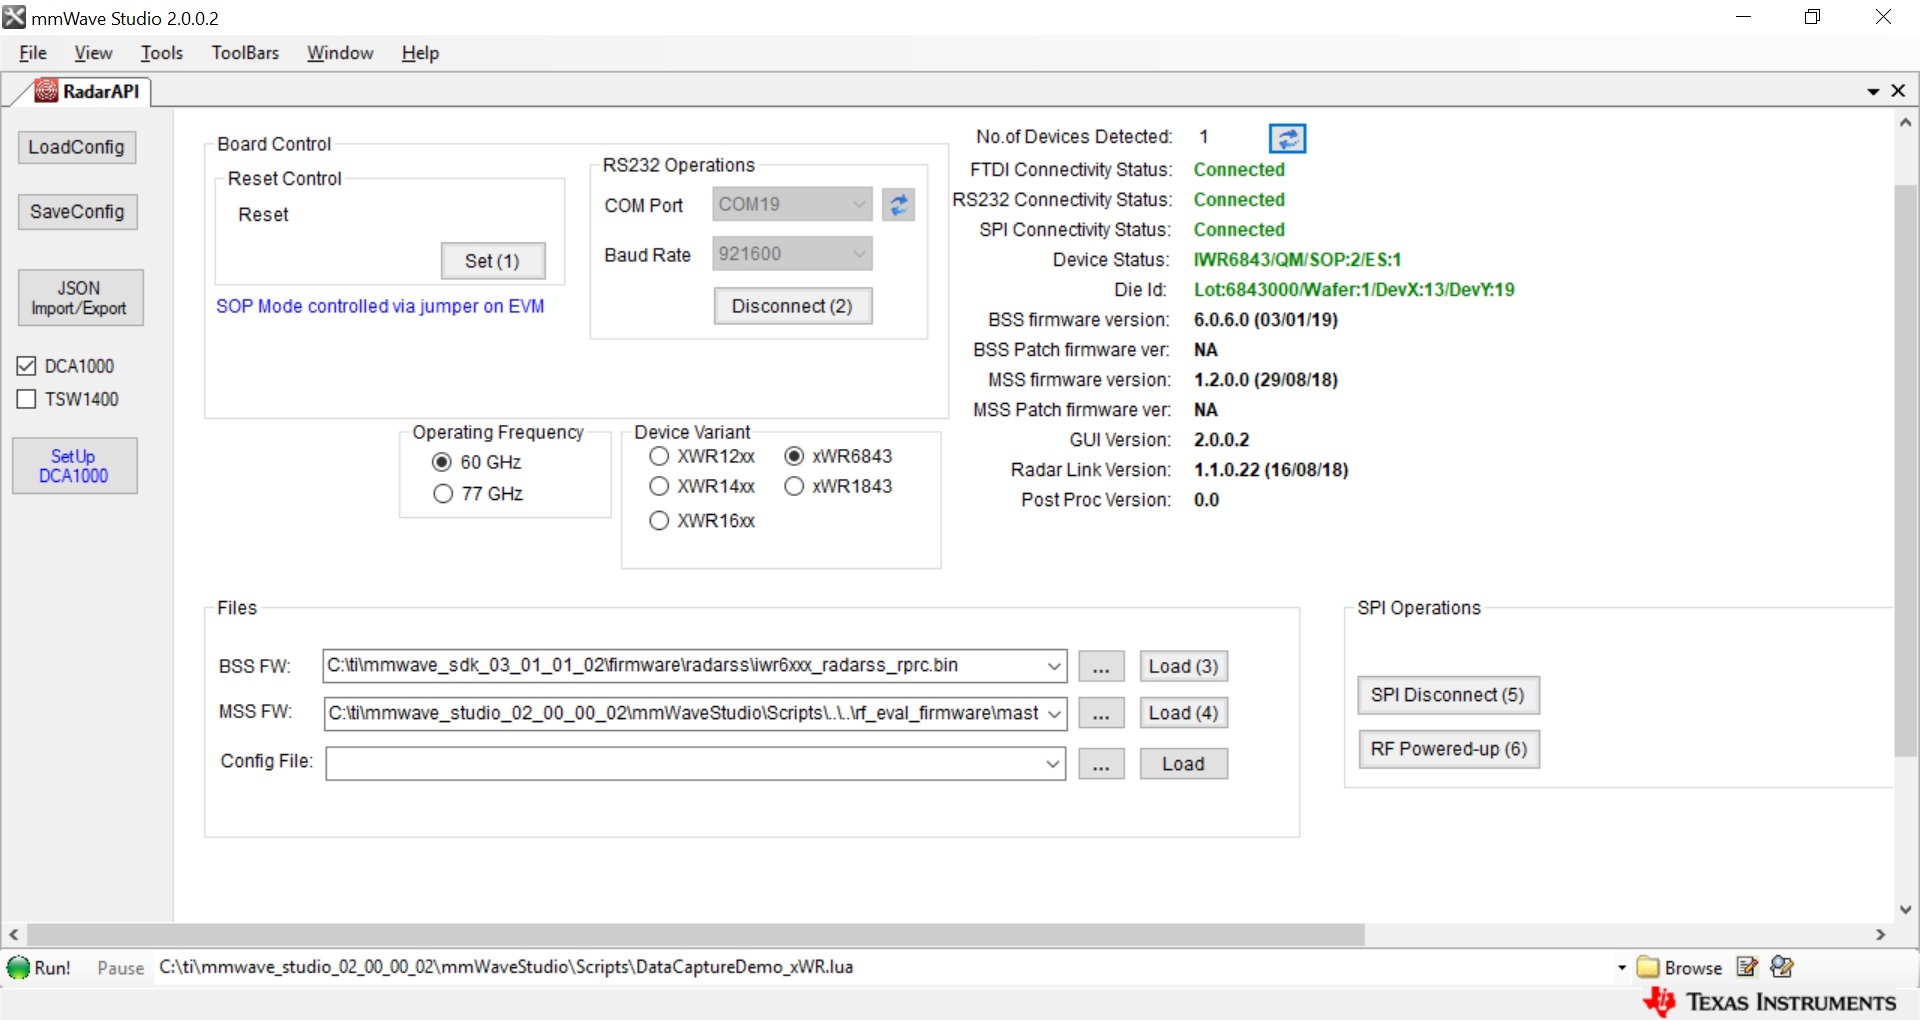Viewport: 1920px width, 1020px height.
Task: Click the vertical scrollbar thumb
Action: click(x=1906, y=470)
